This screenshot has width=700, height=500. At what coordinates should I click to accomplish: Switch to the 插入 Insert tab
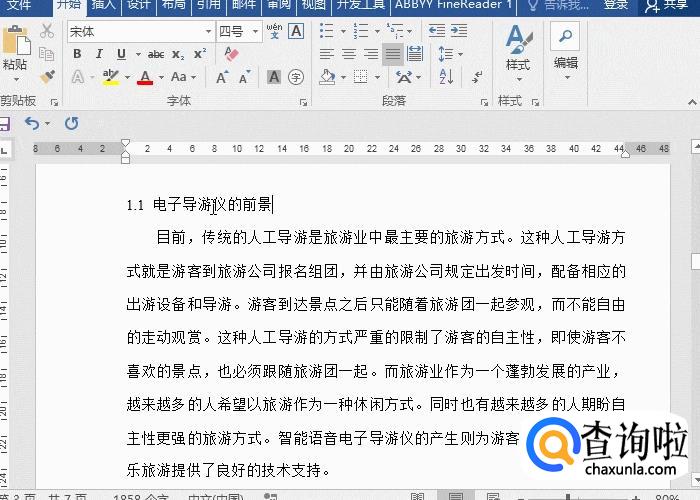tap(103, 5)
